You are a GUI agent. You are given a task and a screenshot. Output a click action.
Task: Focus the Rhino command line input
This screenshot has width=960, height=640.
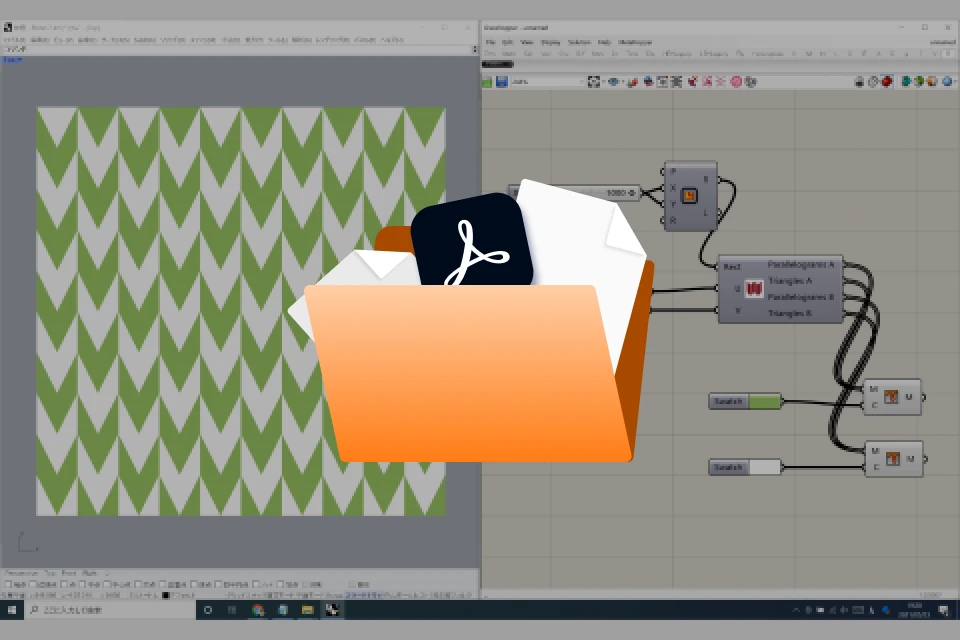[x=238, y=49]
